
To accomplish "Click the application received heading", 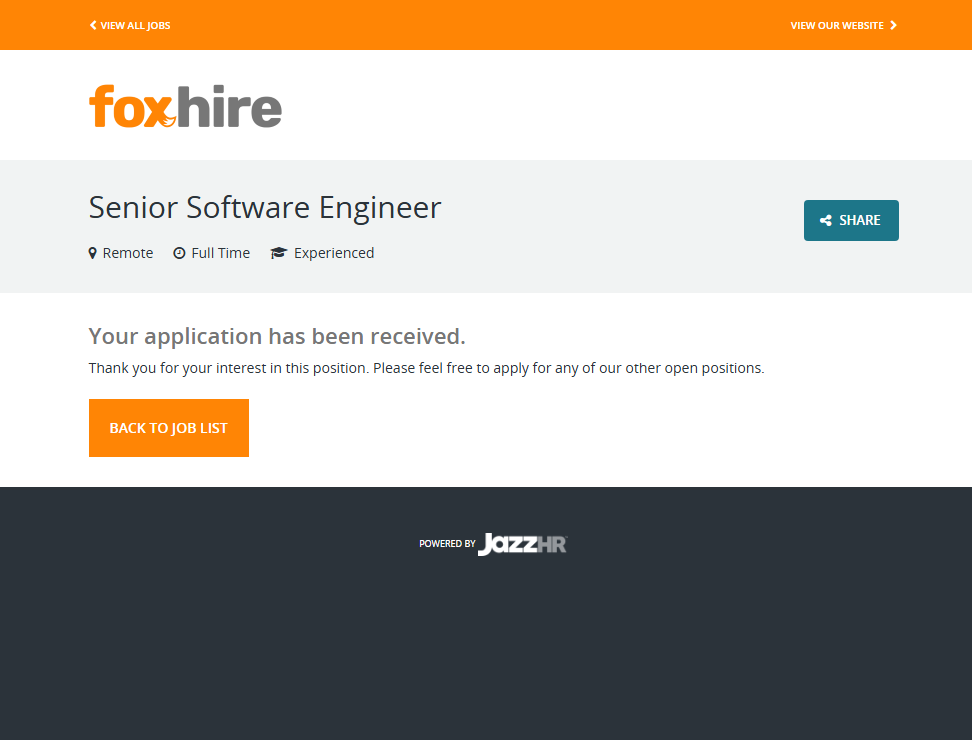I will pyautogui.click(x=277, y=336).
